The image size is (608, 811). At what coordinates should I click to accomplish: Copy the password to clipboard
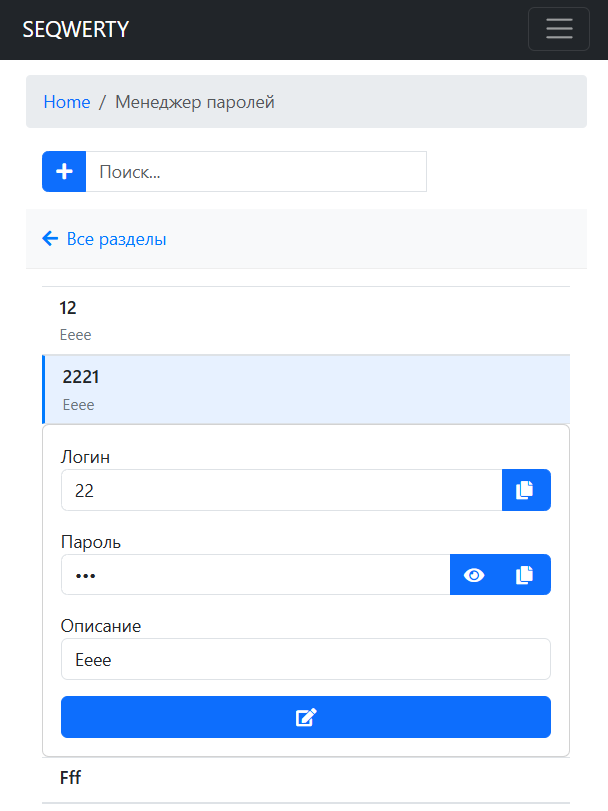click(525, 575)
